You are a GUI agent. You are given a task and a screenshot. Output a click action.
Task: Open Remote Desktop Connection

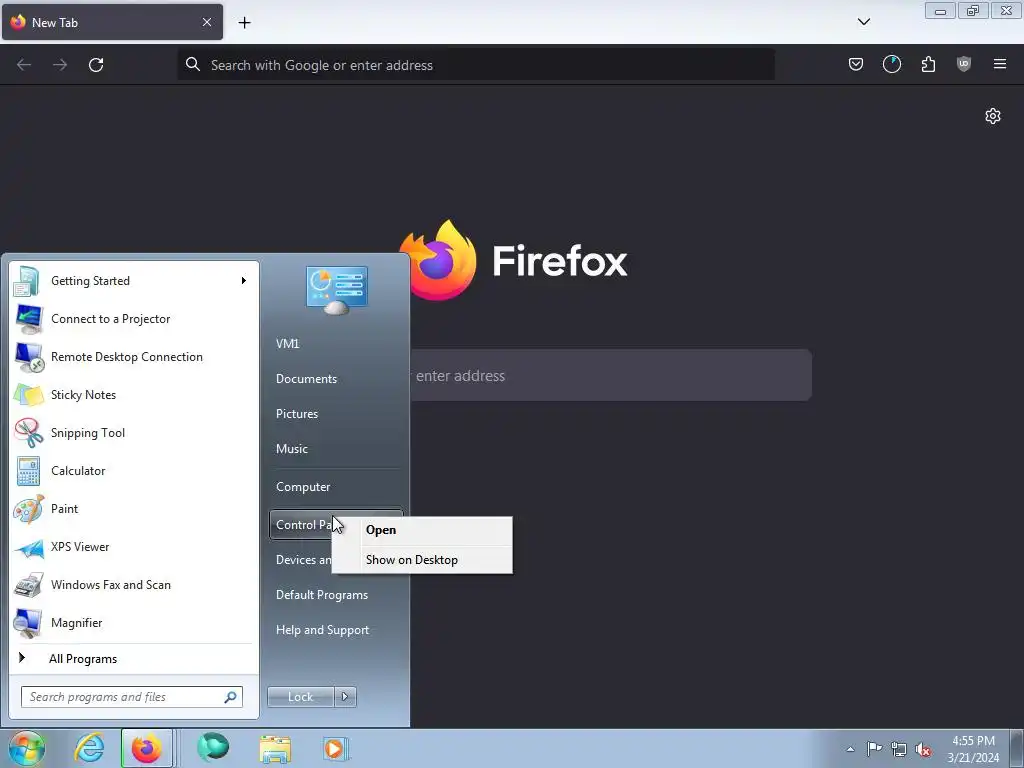[134, 357]
